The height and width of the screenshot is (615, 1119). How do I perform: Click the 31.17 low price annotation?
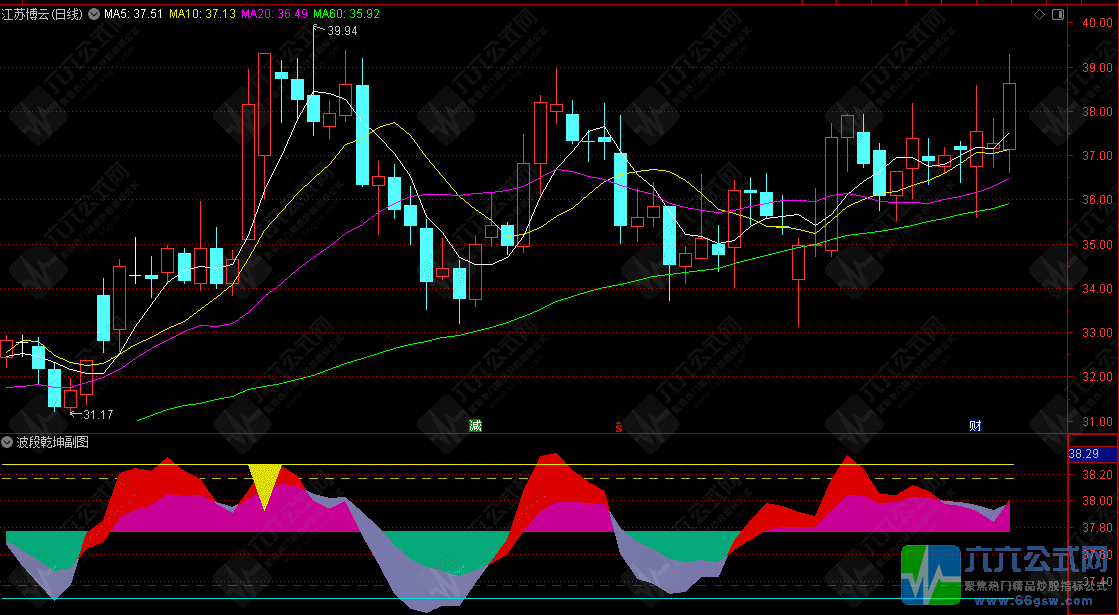pyautogui.click(x=98, y=415)
